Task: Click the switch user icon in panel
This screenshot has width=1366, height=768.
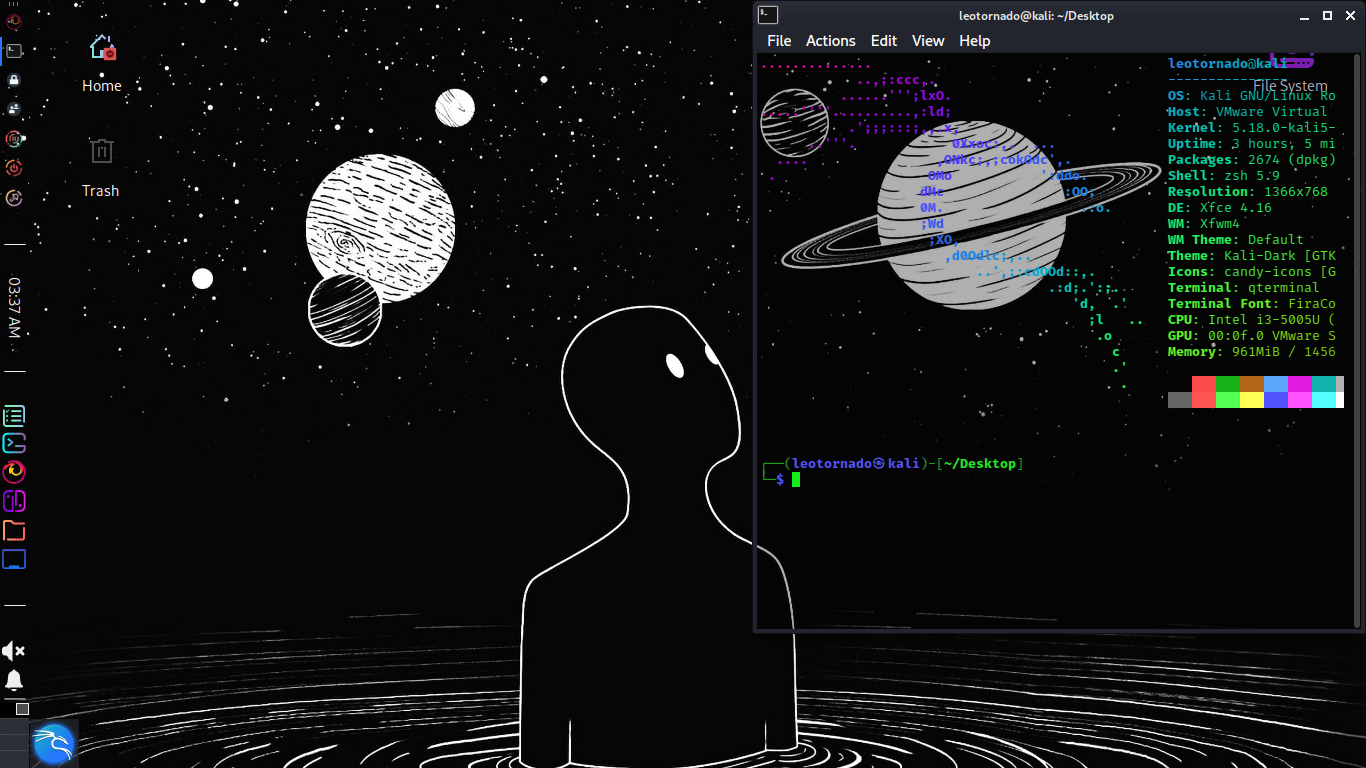Action: [x=14, y=108]
